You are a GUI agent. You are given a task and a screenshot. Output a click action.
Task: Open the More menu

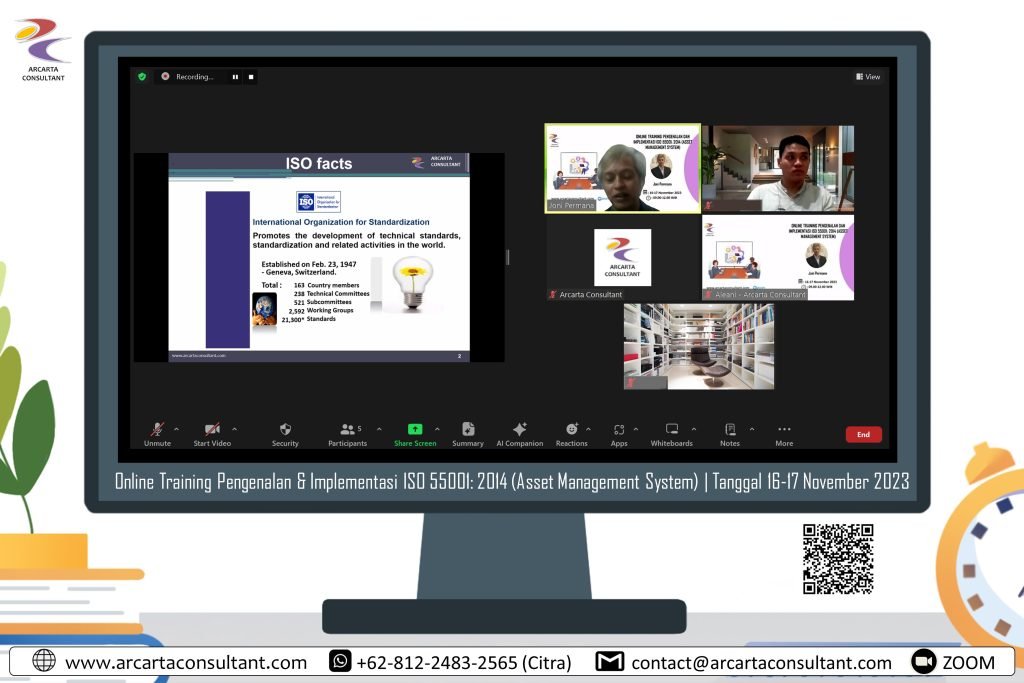[x=784, y=430]
